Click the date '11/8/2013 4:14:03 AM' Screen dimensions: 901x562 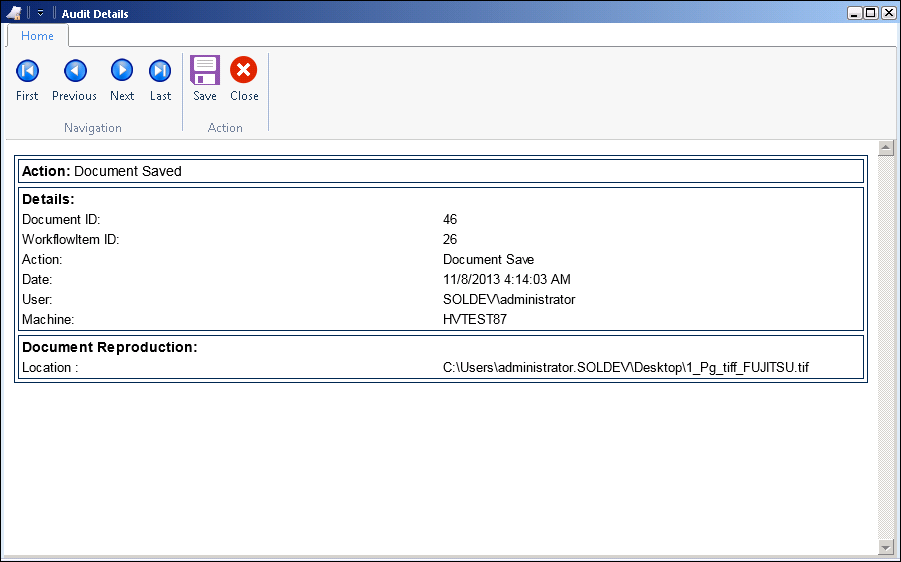[507, 280]
